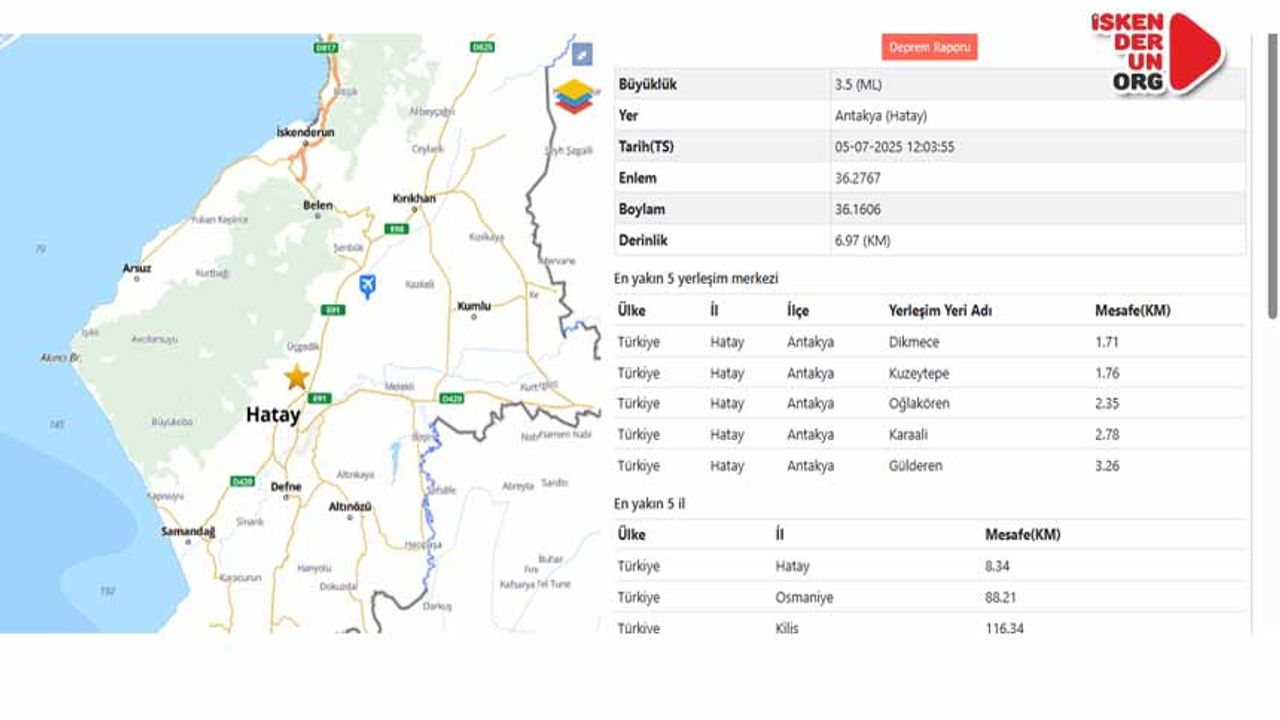
Task: Click the Dikmece settlement row
Action: click(930, 342)
